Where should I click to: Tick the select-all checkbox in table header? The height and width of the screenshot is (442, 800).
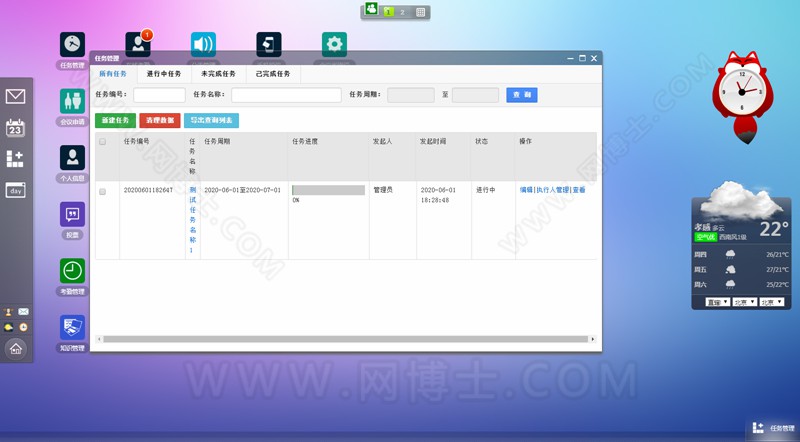click(x=103, y=142)
